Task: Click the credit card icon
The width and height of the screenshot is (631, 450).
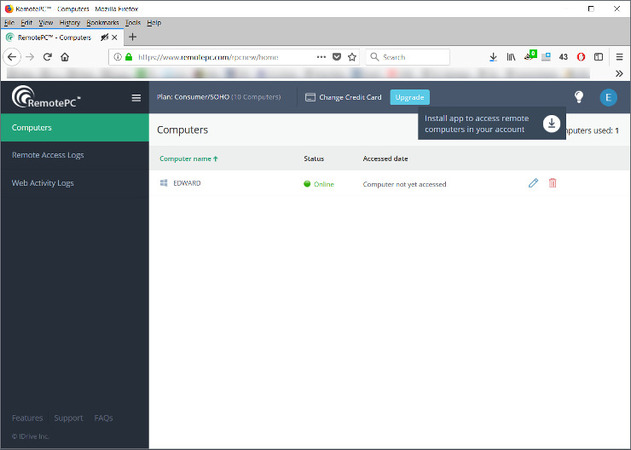Action: [x=310, y=97]
